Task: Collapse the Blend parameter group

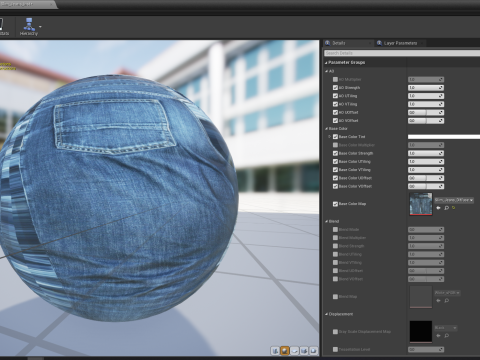Action: pyautogui.click(x=326, y=221)
